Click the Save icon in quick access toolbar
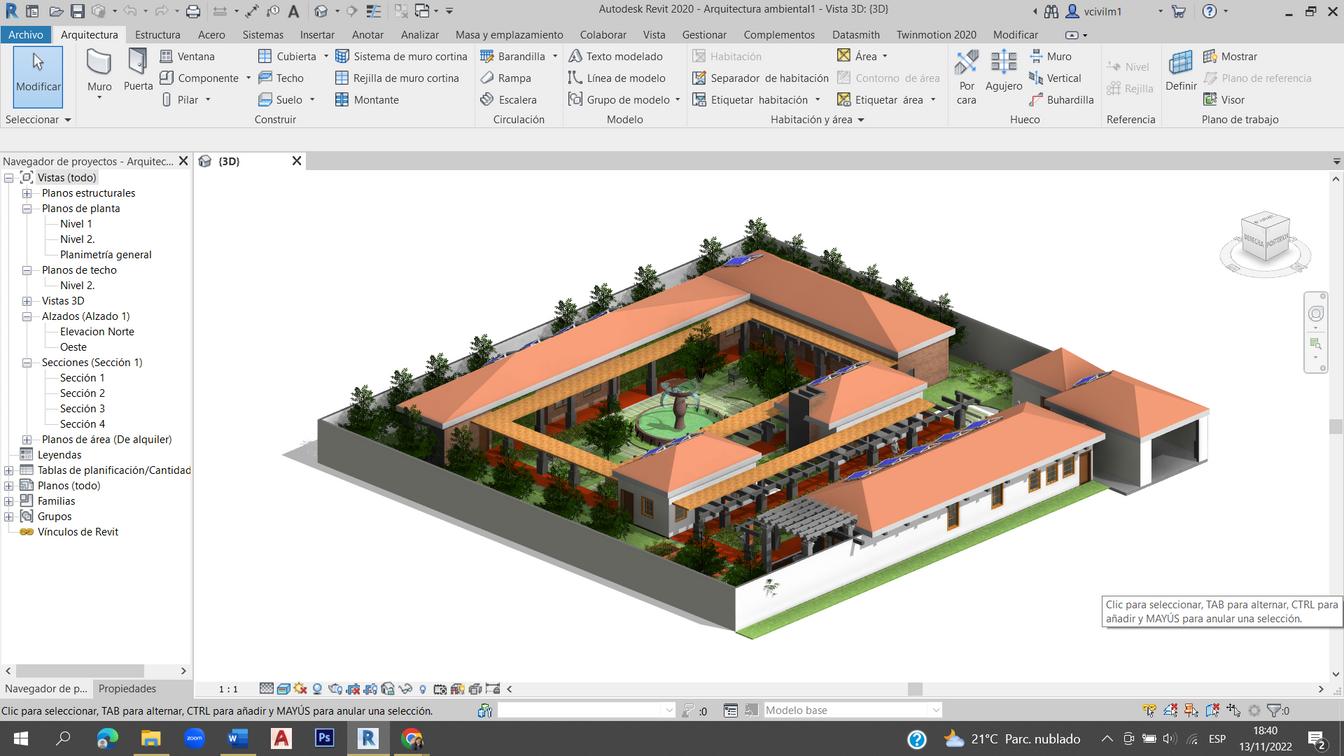The height and width of the screenshot is (756, 1344). point(77,11)
